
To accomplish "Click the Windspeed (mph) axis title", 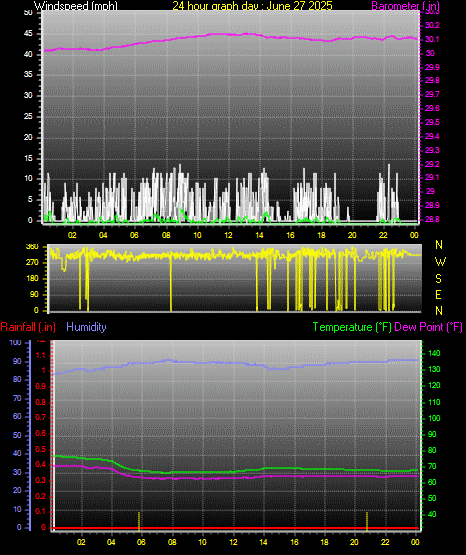I will 75,6.
